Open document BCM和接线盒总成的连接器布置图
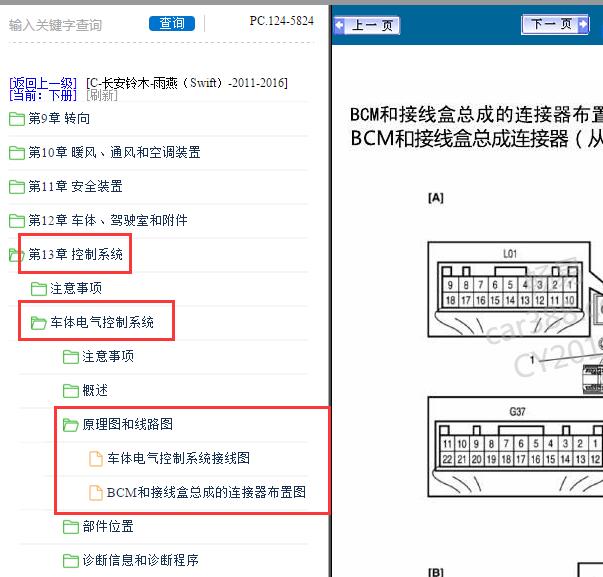 pos(207,492)
